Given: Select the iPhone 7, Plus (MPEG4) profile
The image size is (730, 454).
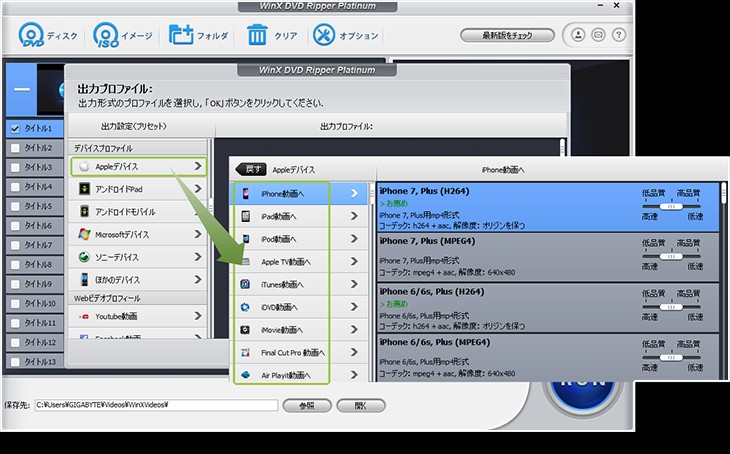Looking at the screenshot, I should [548, 257].
